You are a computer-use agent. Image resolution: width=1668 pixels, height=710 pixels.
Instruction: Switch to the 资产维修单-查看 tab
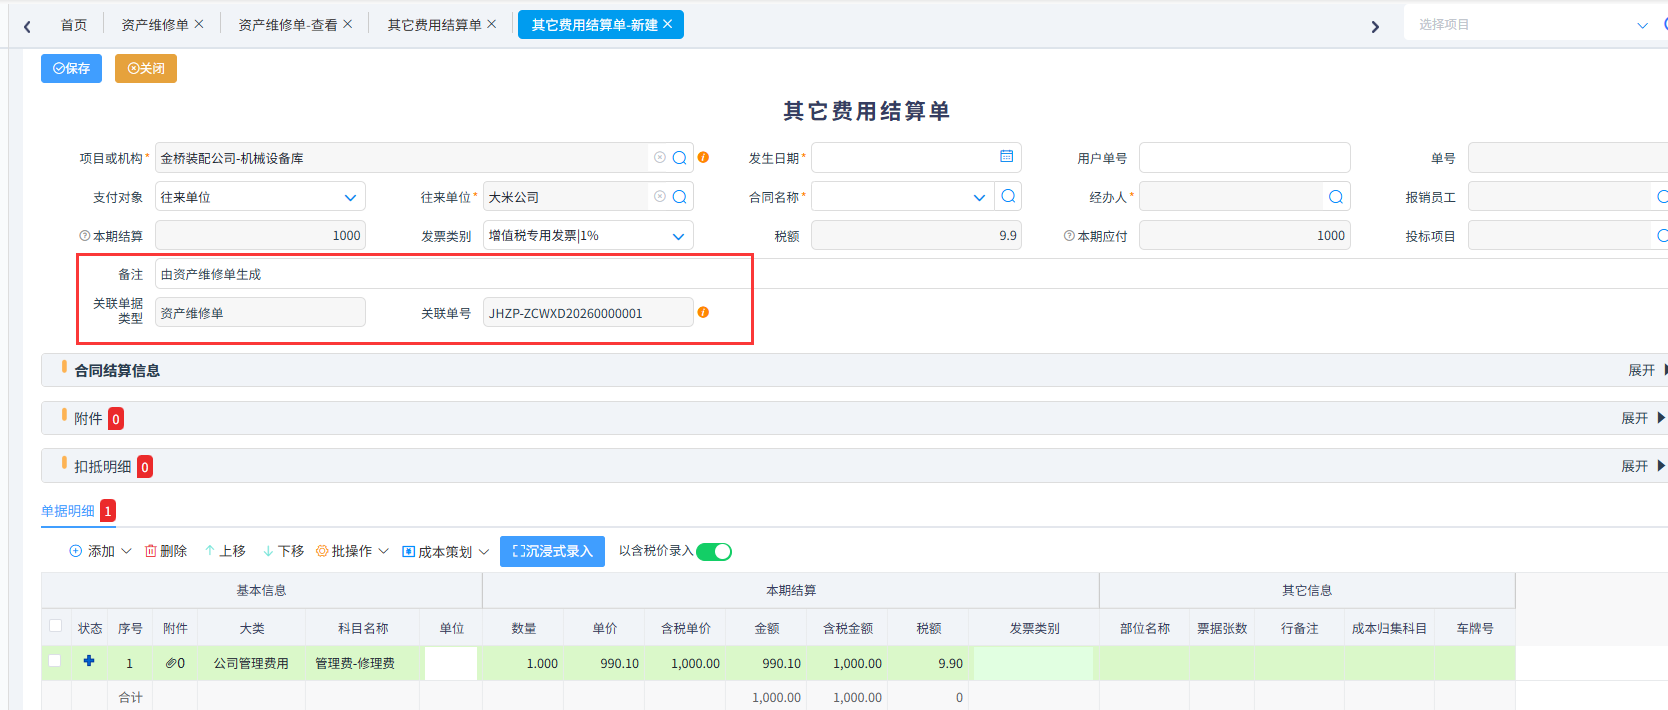click(287, 25)
